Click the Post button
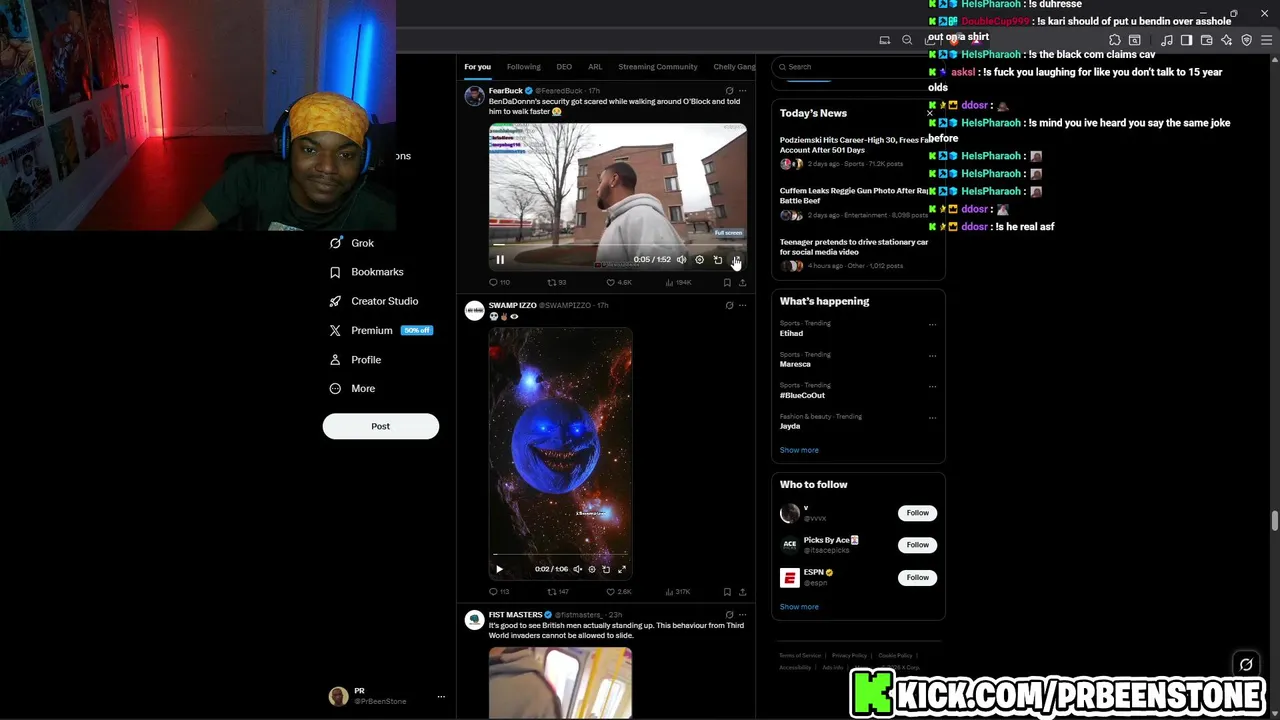 [x=380, y=426]
